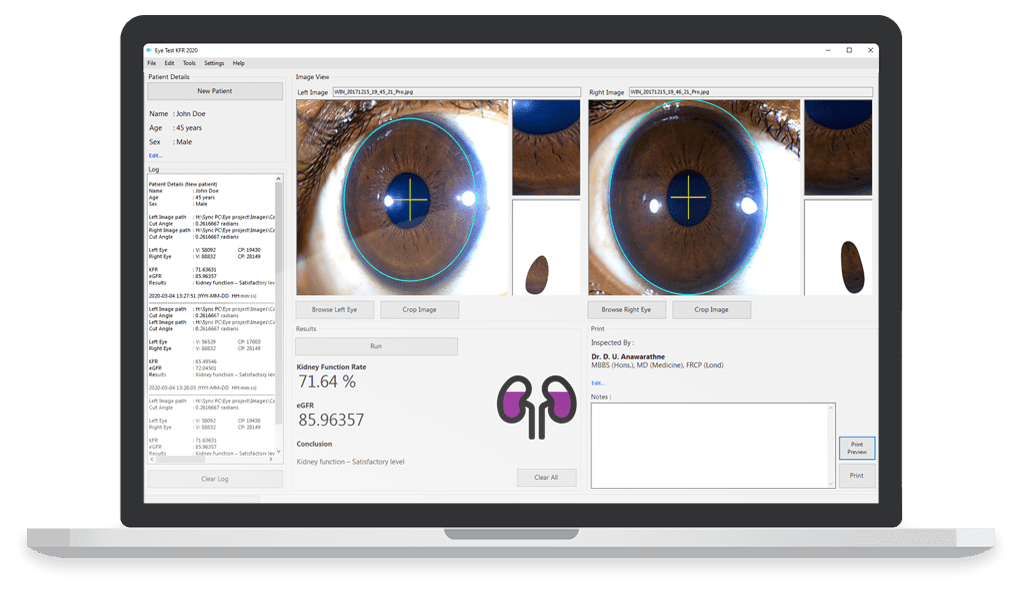Click Browse Left Eye button
Image resolution: width=1023 pixels, height=598 pixels.
pyautogui.click(x=334, y=310)
